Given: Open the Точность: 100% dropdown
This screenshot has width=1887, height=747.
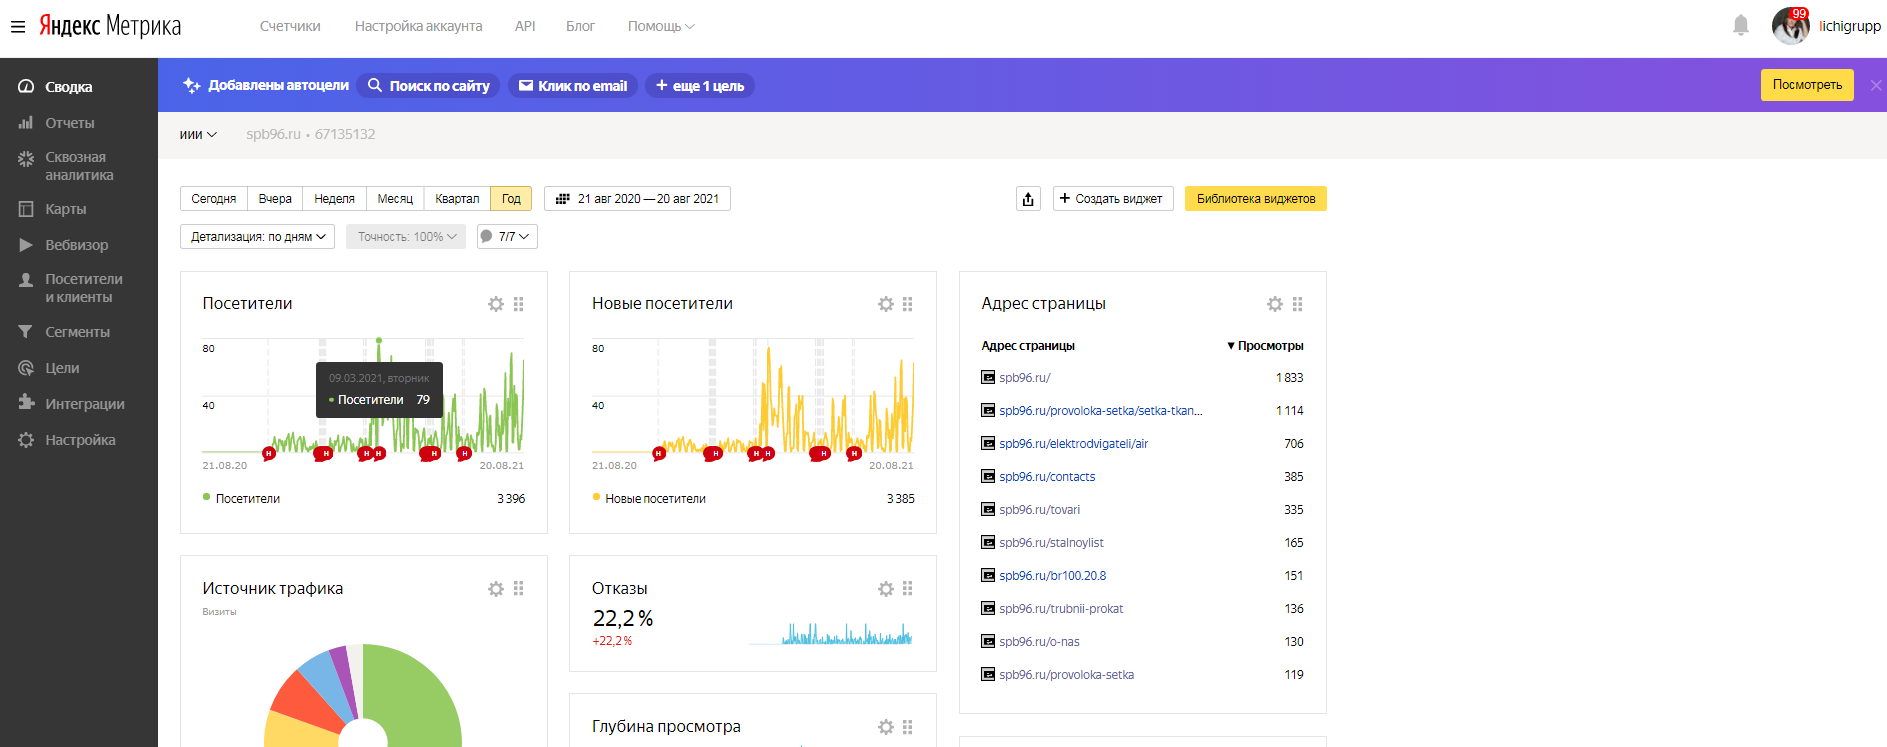Looking at the screenshot, I should [406, 237].
